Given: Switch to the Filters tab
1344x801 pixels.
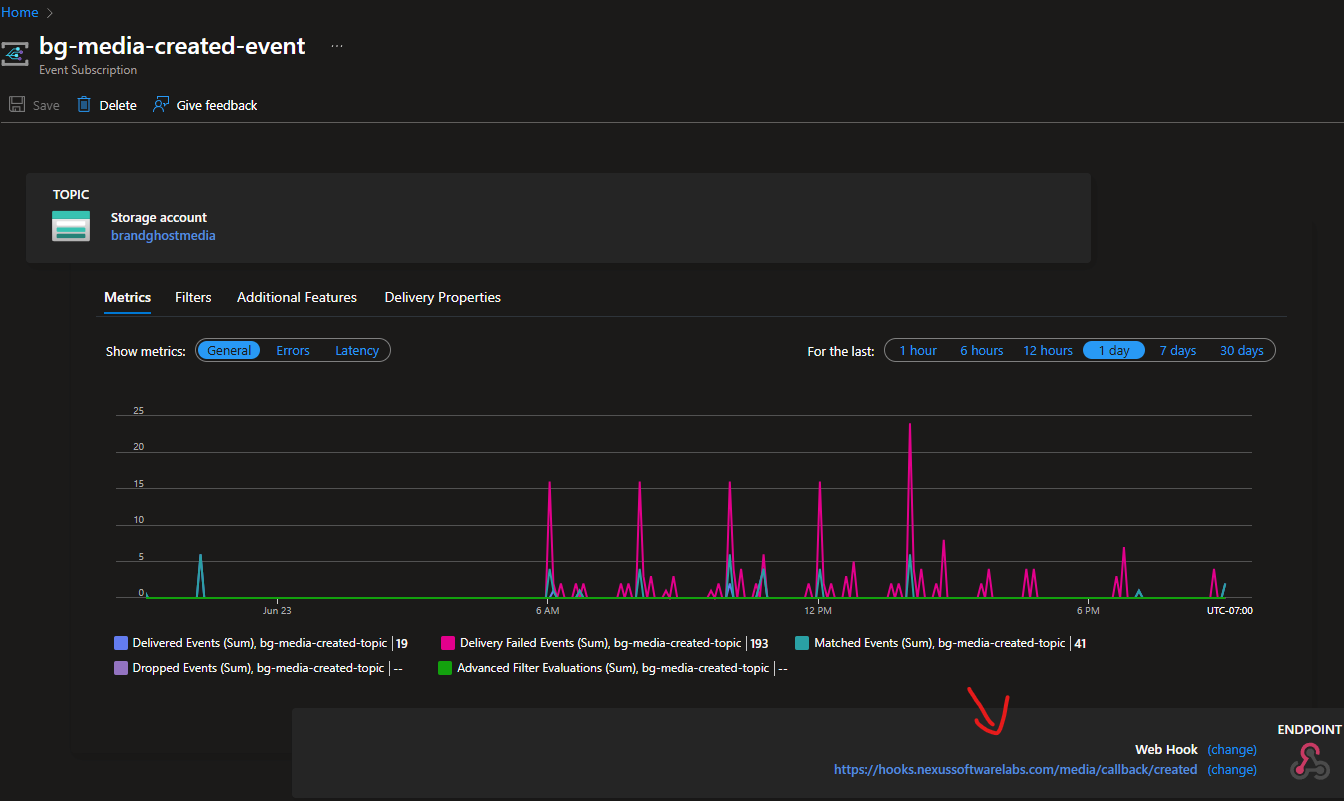Looking at the screenshot, I should click(193, 298).
